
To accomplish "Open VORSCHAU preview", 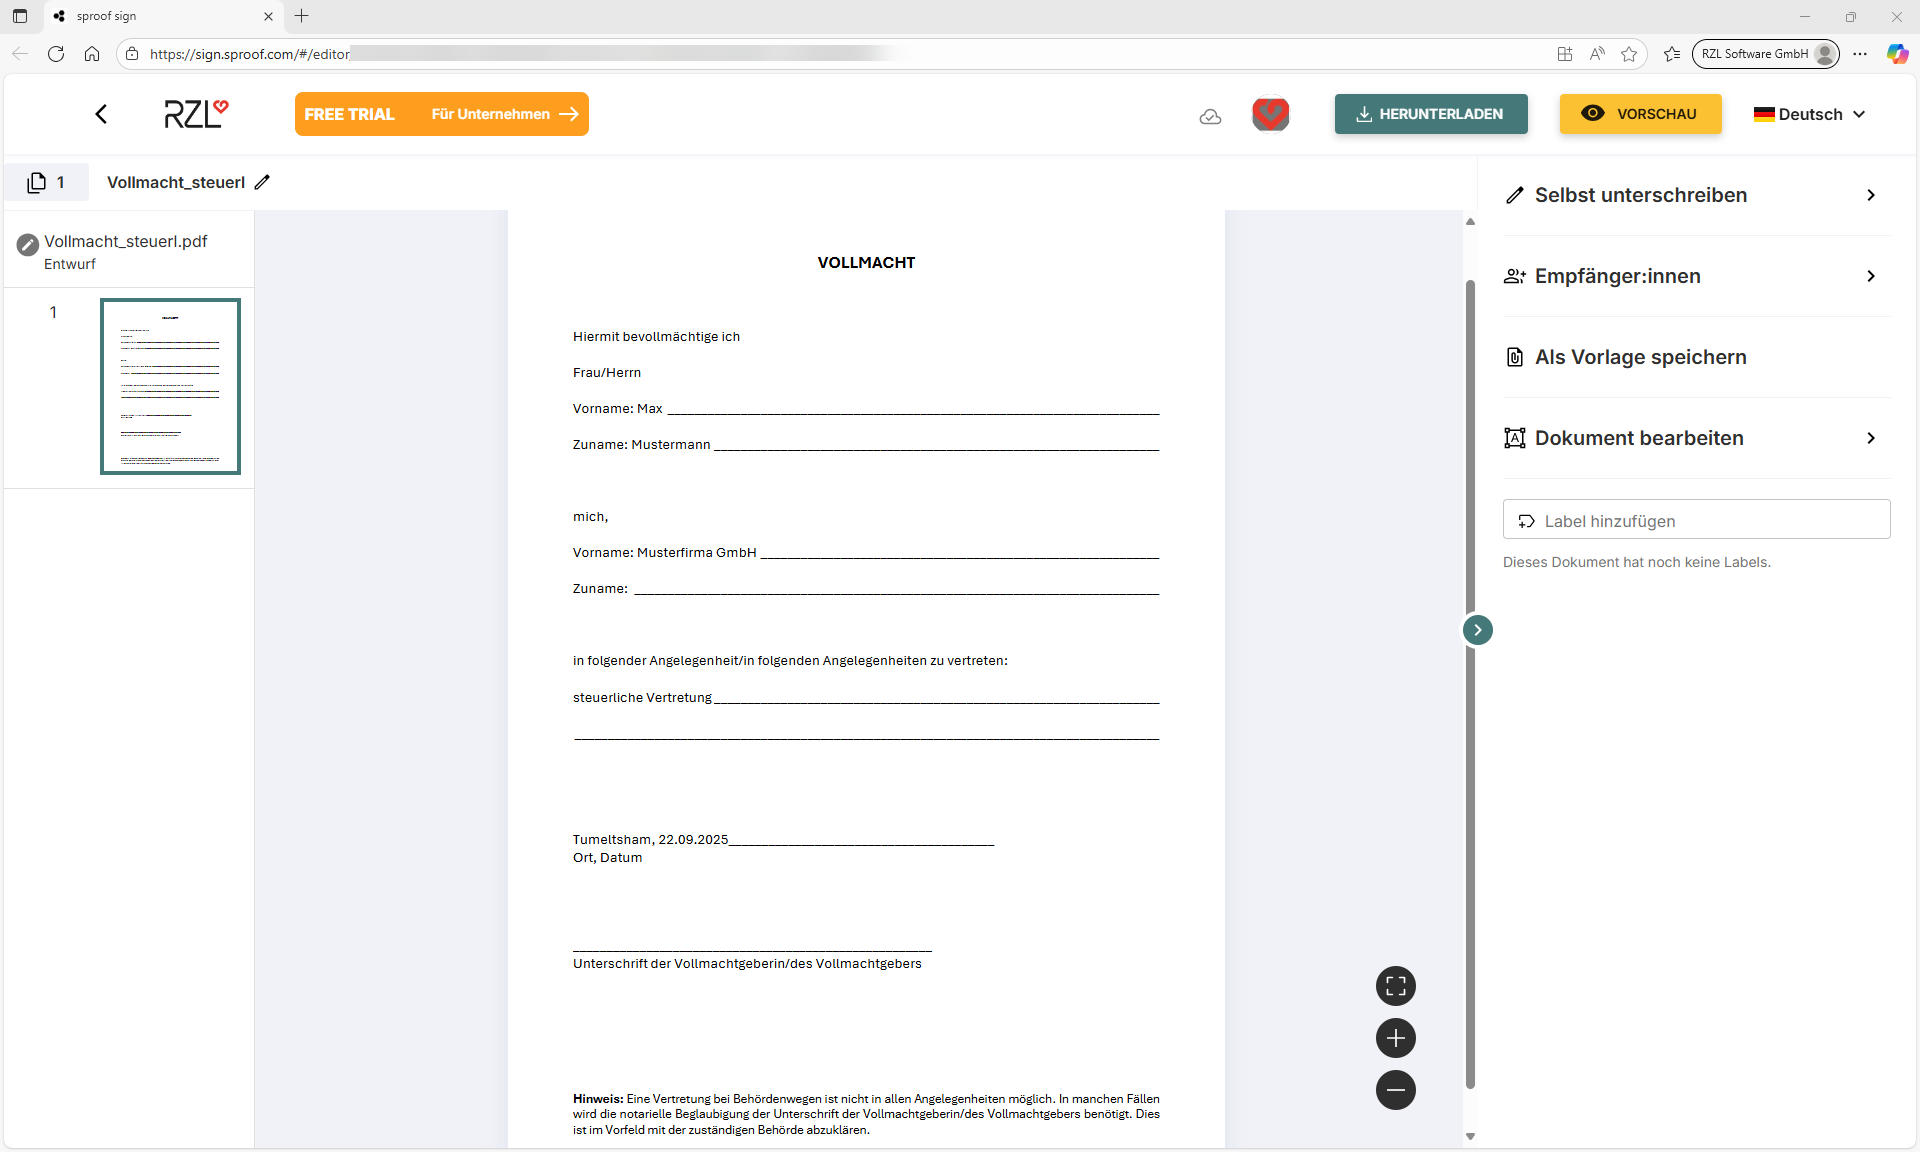I will (1640, 113).
